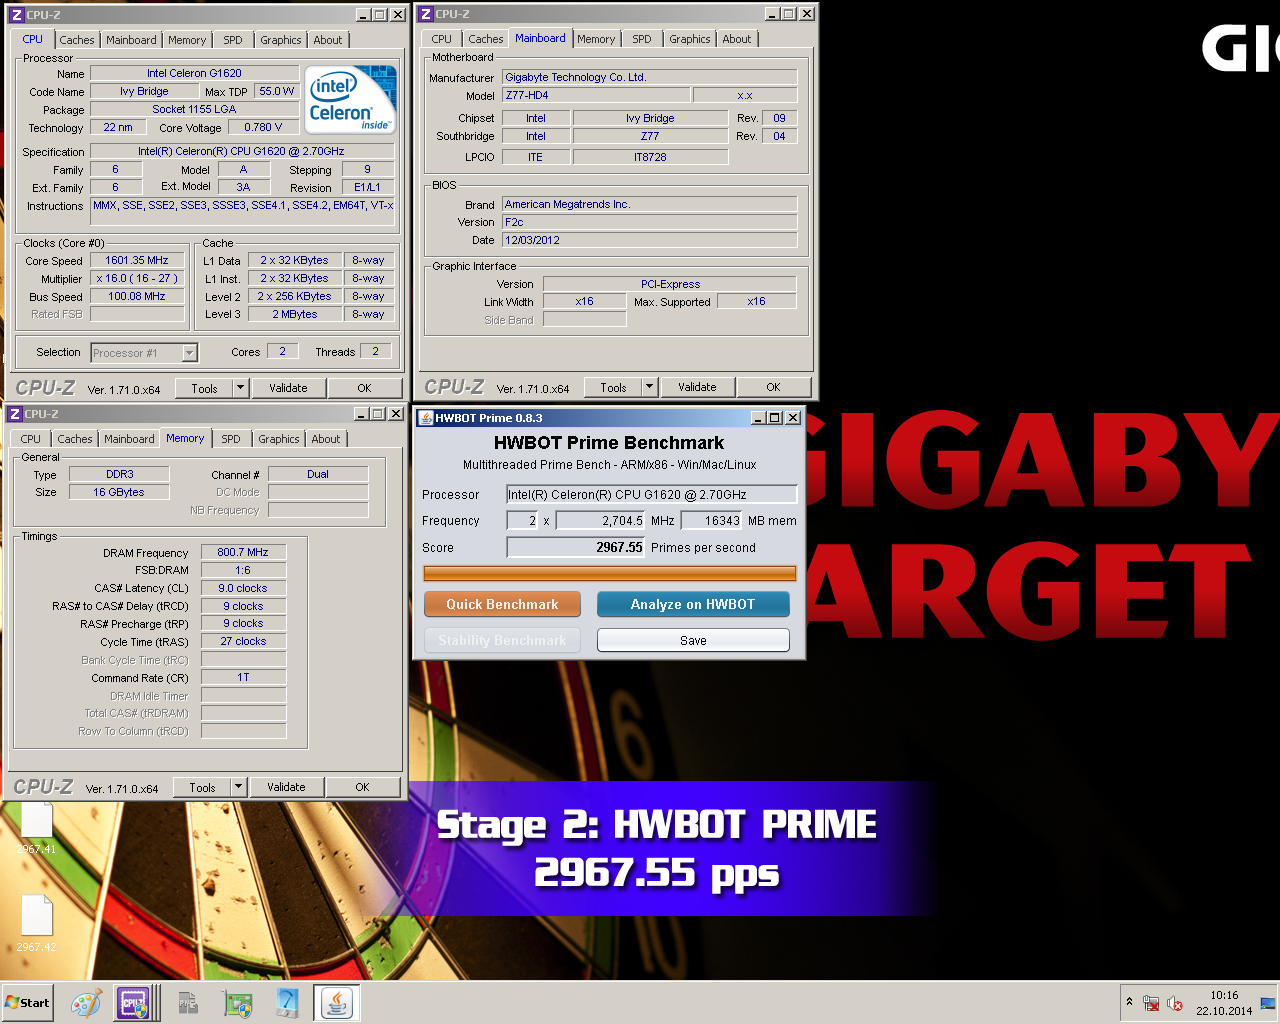Click show desktop monitor icon in tray
The width and height of the screenshot is (1280, 1024).
(x=1268, y=1003)
